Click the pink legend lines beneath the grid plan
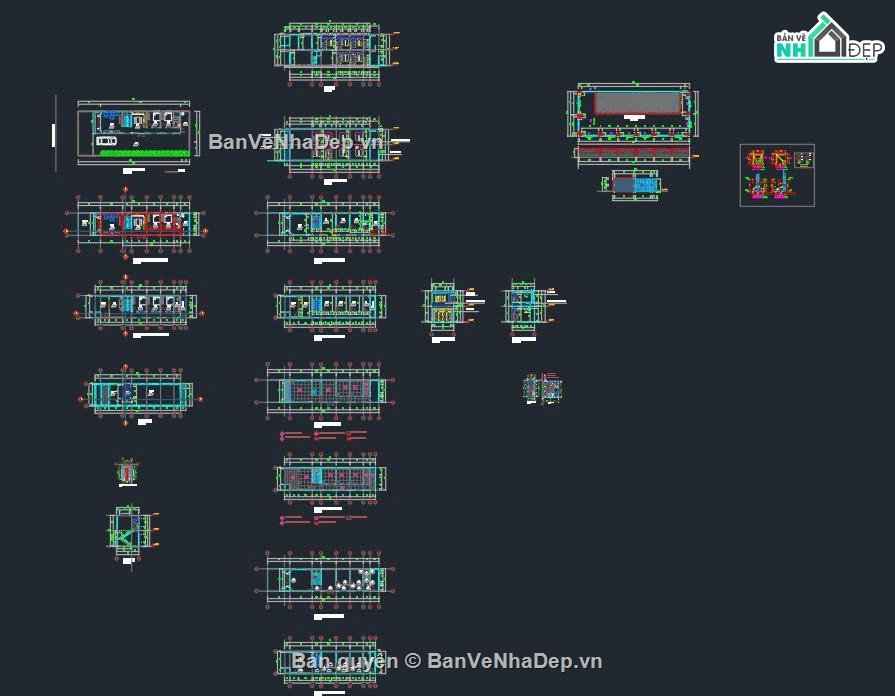 tap(324, 436)
